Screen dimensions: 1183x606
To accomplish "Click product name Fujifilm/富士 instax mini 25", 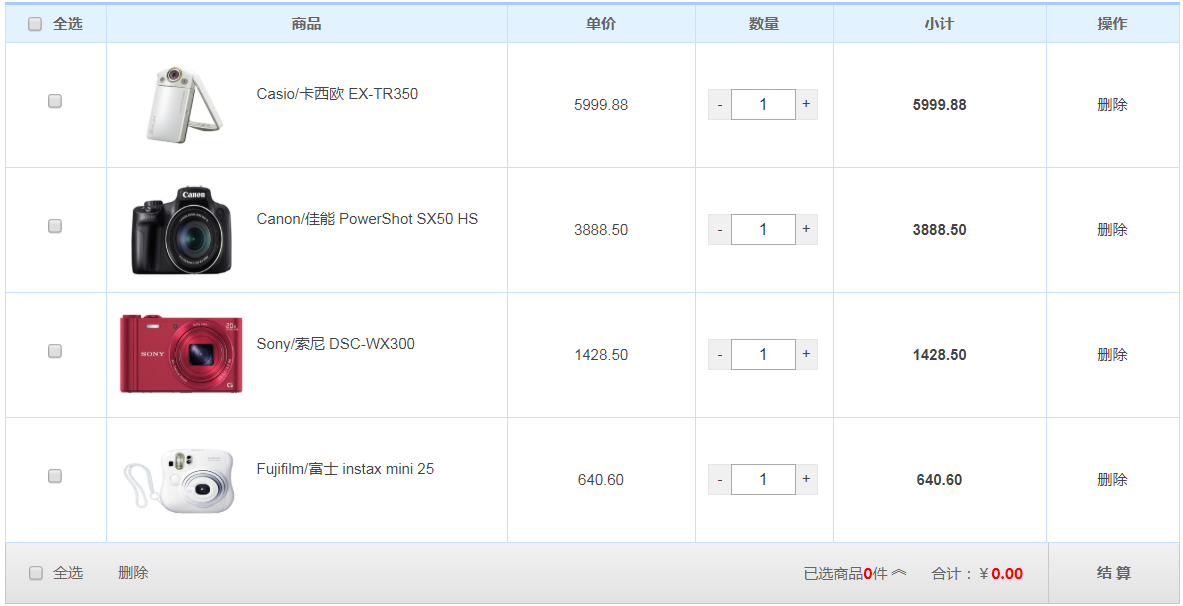I will coord(346,469).
